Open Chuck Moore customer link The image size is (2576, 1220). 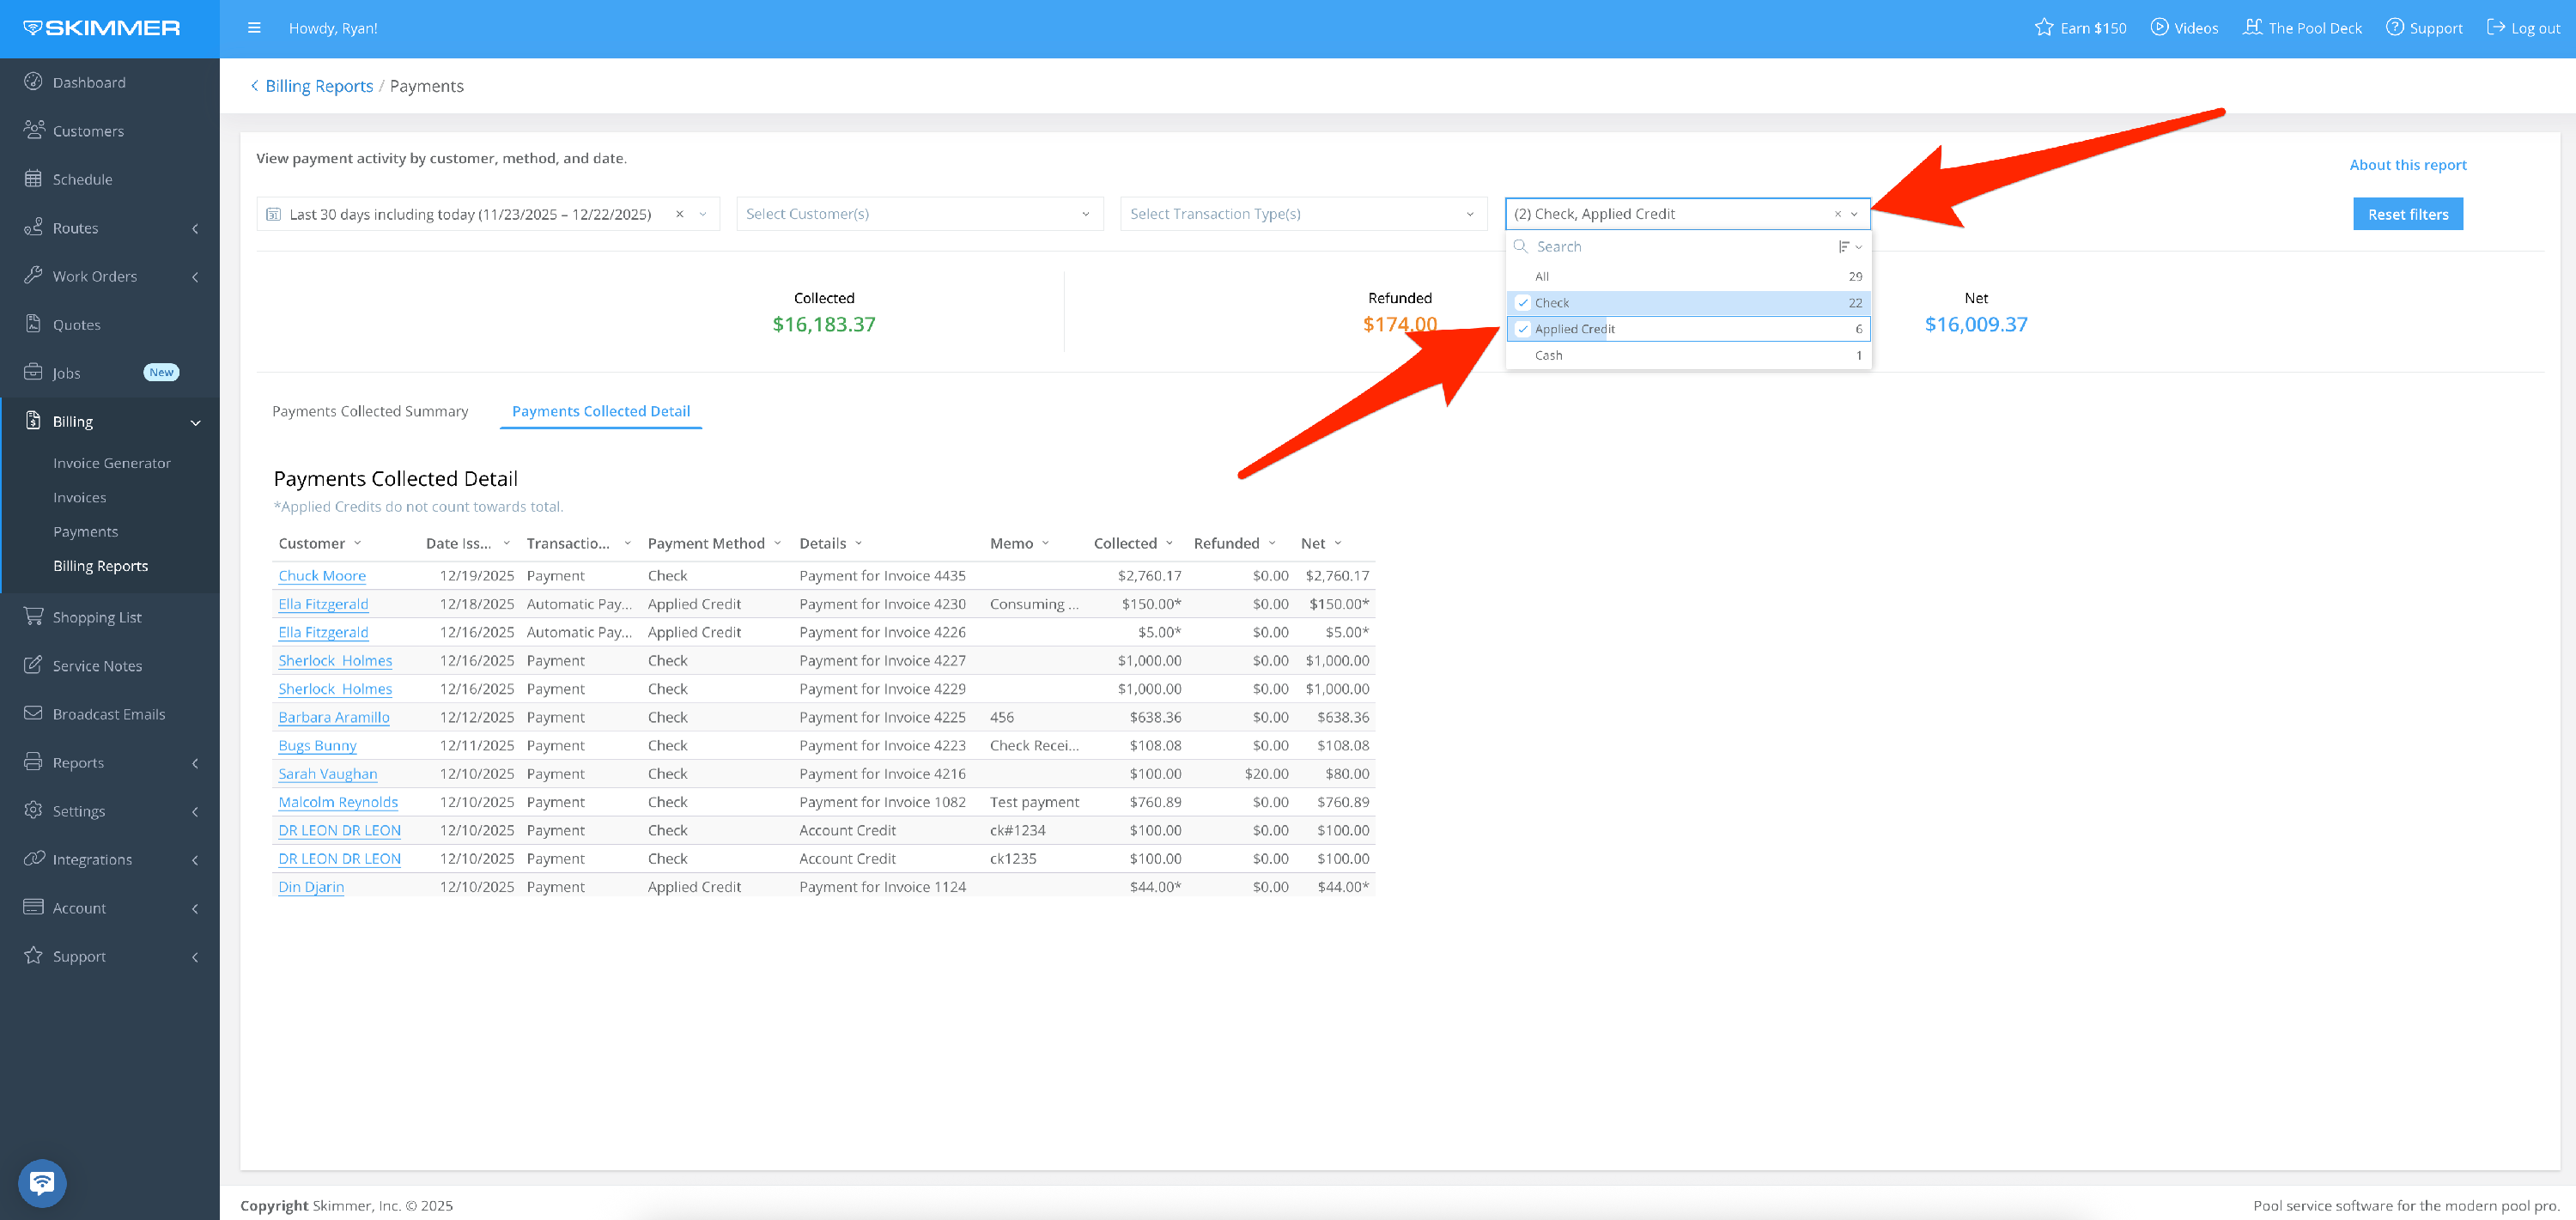pos(322,576)
